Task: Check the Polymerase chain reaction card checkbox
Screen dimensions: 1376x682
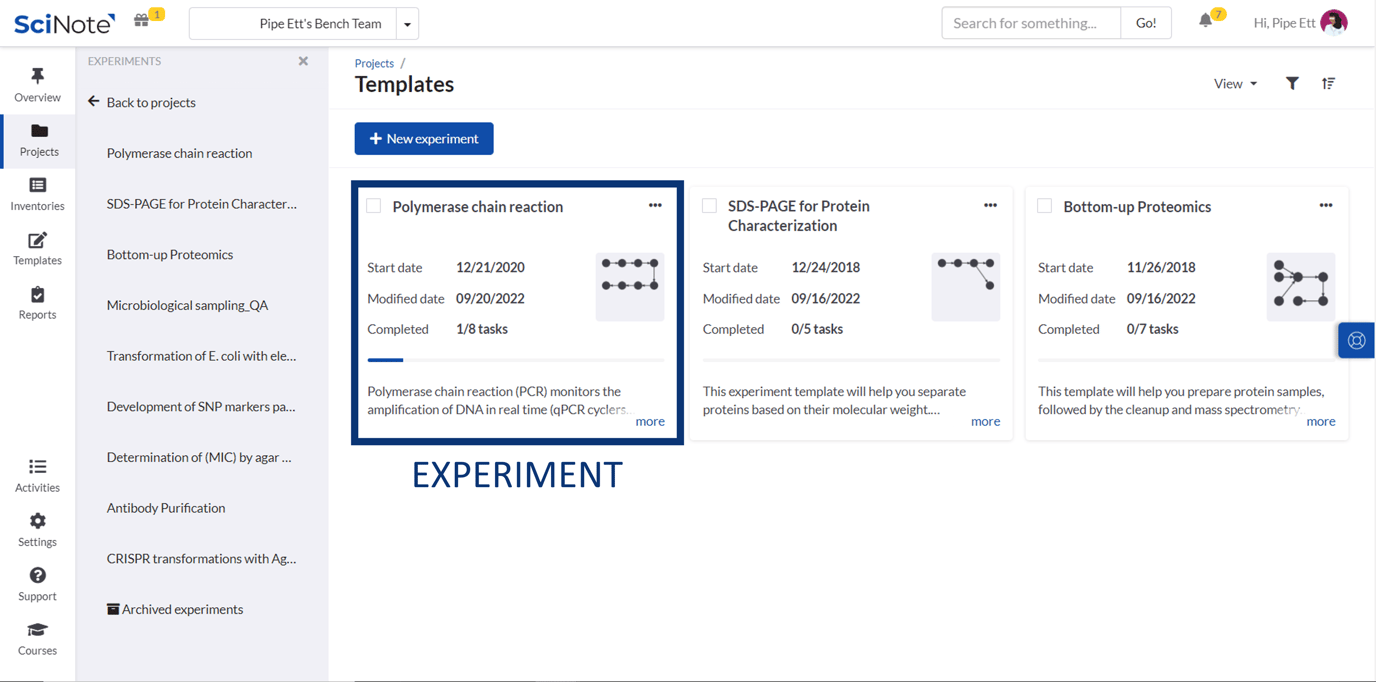Action: (374, 206)
